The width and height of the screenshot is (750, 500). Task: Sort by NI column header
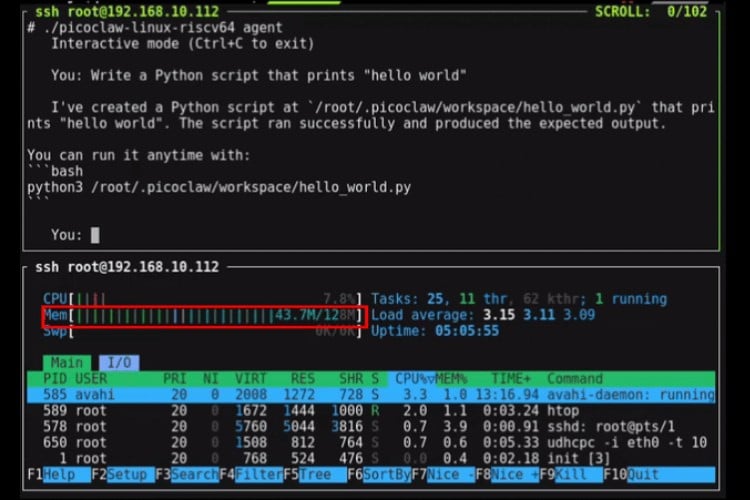[x=210, y=378]
